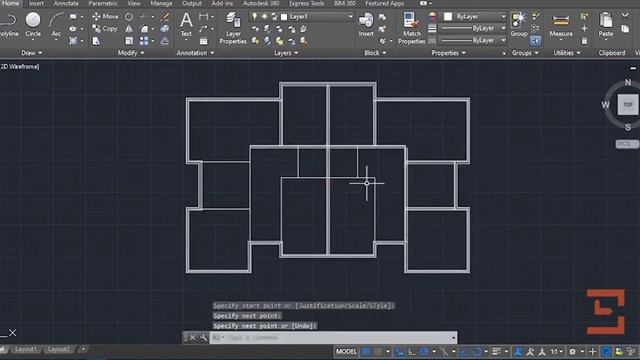Select the Hatch tool
The height and width of the screenshot is (360, 640).
(x=73, y=41)
